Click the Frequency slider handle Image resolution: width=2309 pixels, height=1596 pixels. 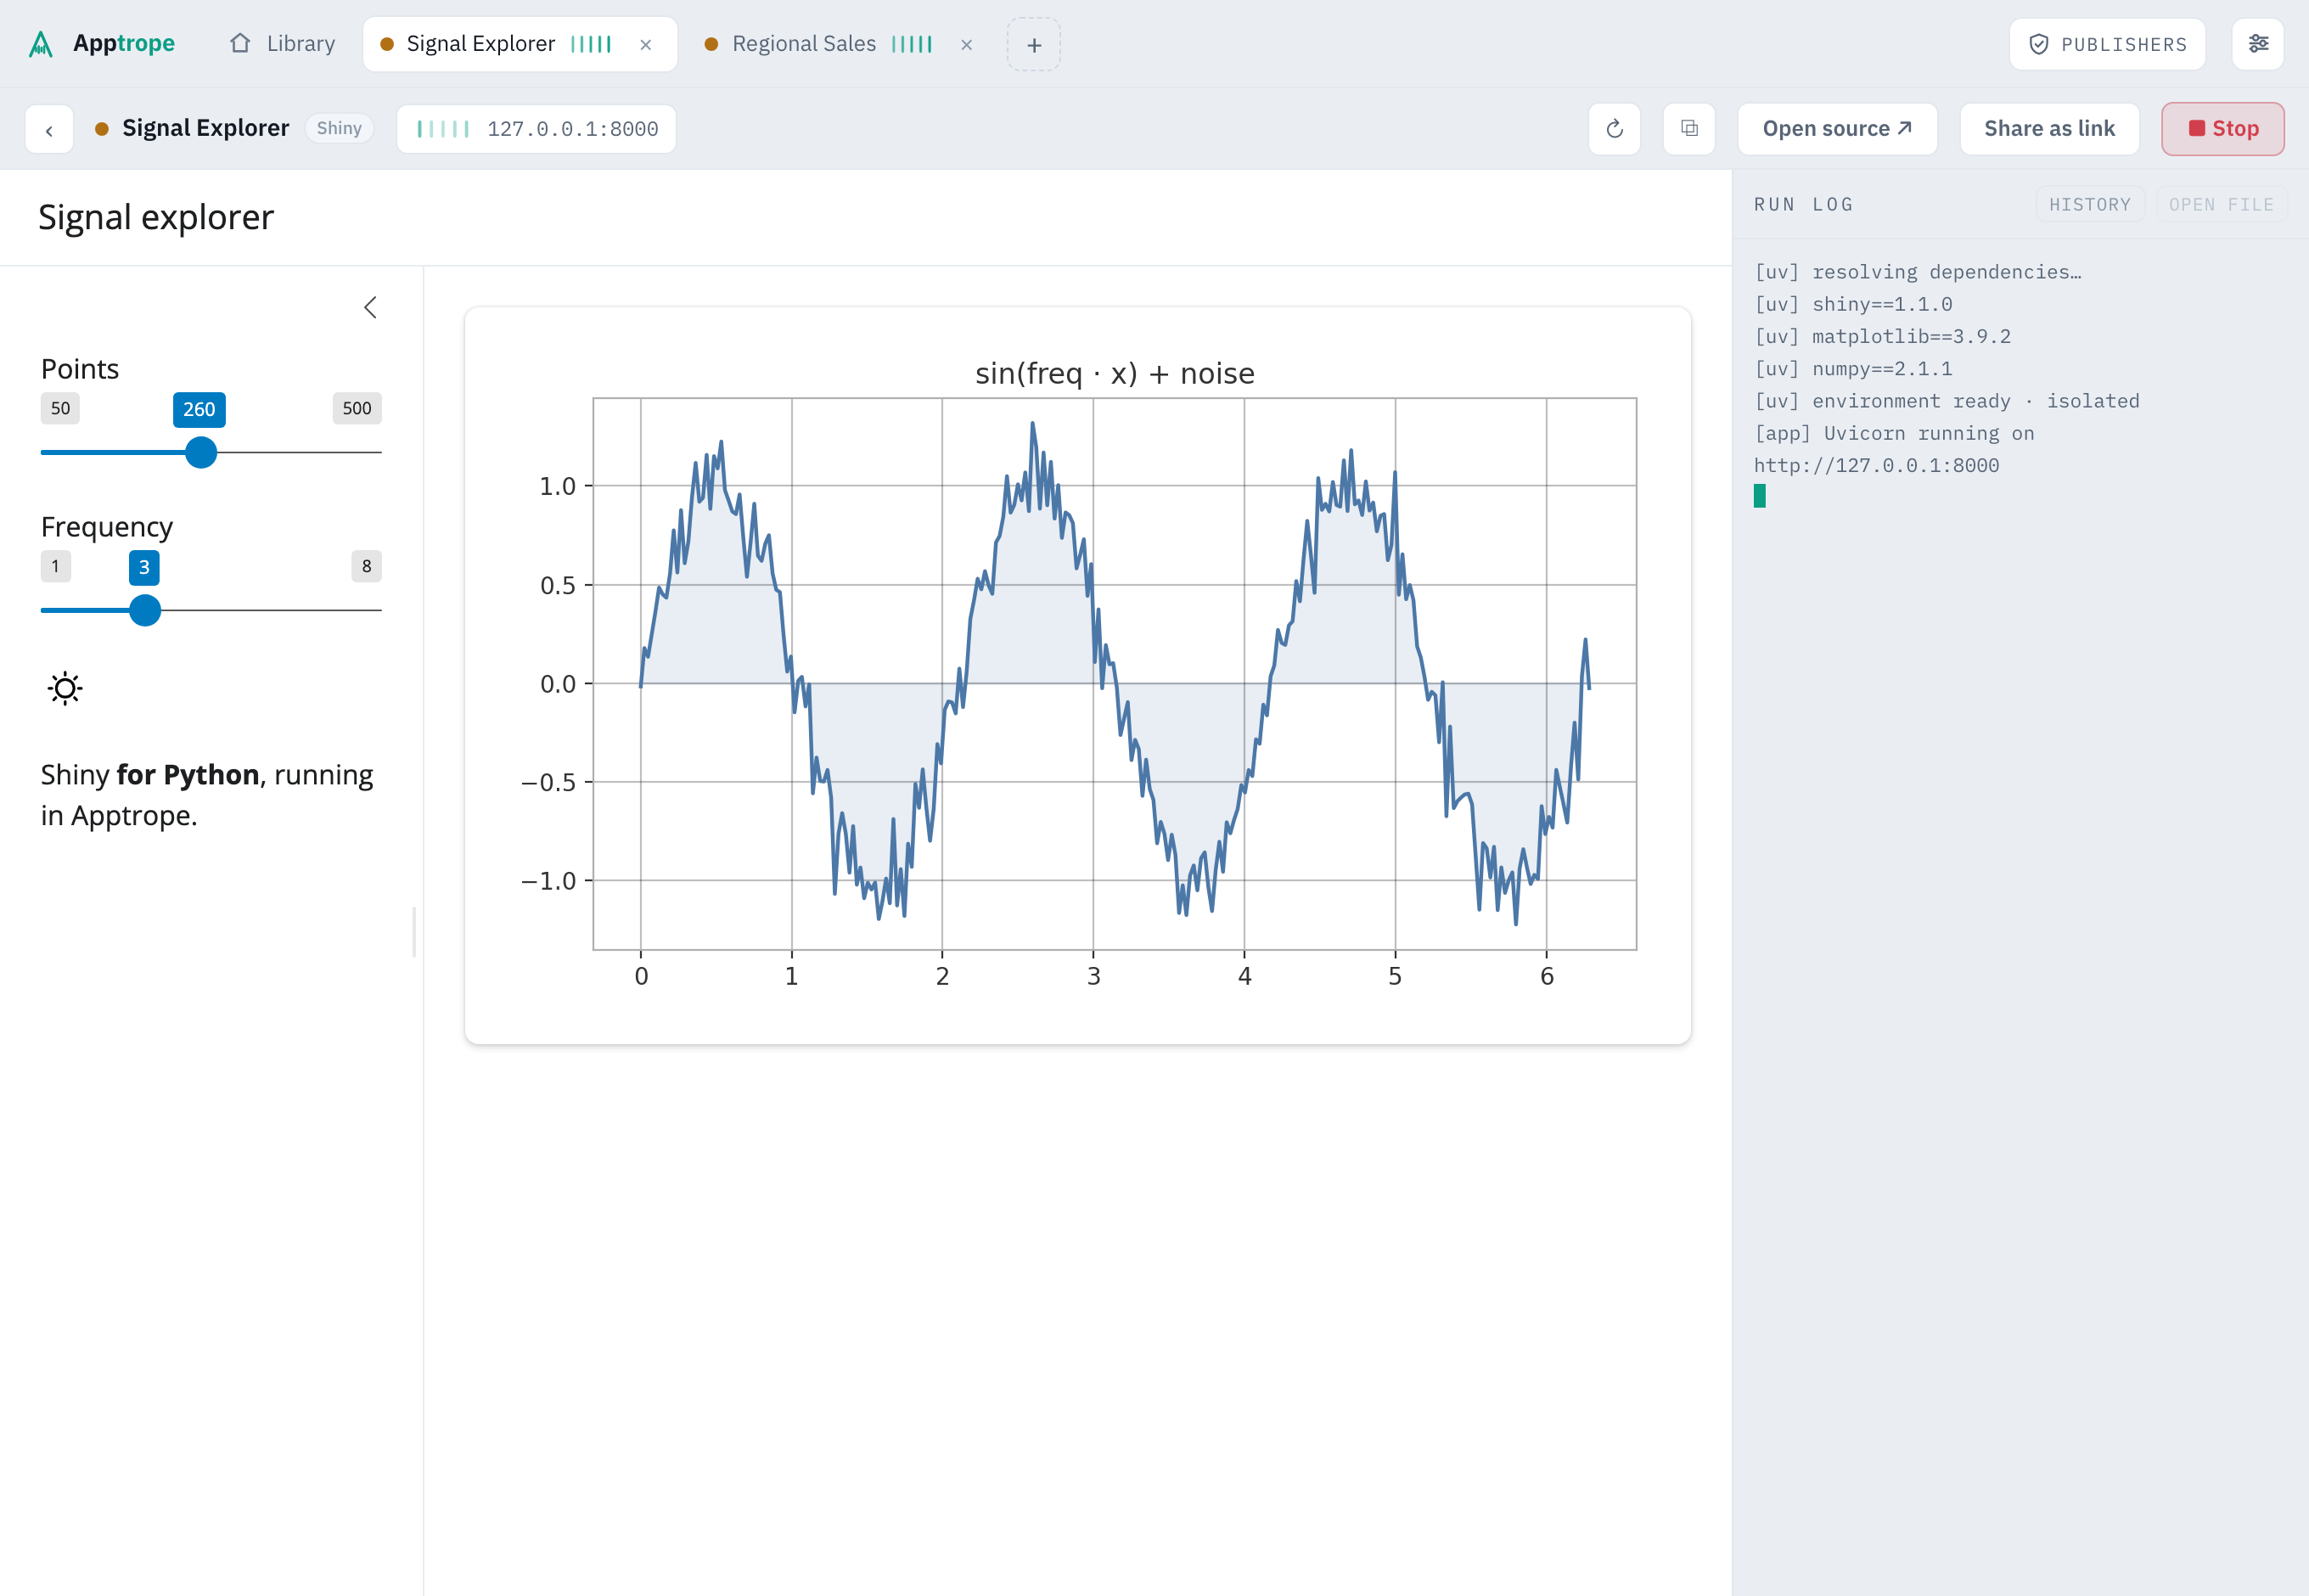tap(145, 610)
